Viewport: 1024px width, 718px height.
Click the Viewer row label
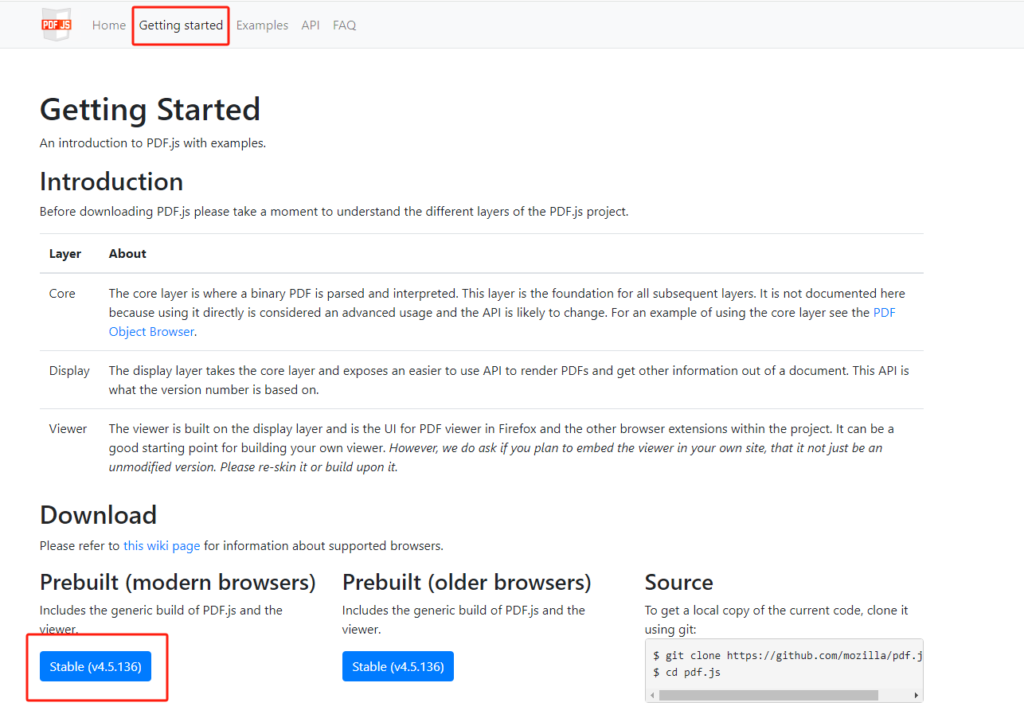[68, 428]
